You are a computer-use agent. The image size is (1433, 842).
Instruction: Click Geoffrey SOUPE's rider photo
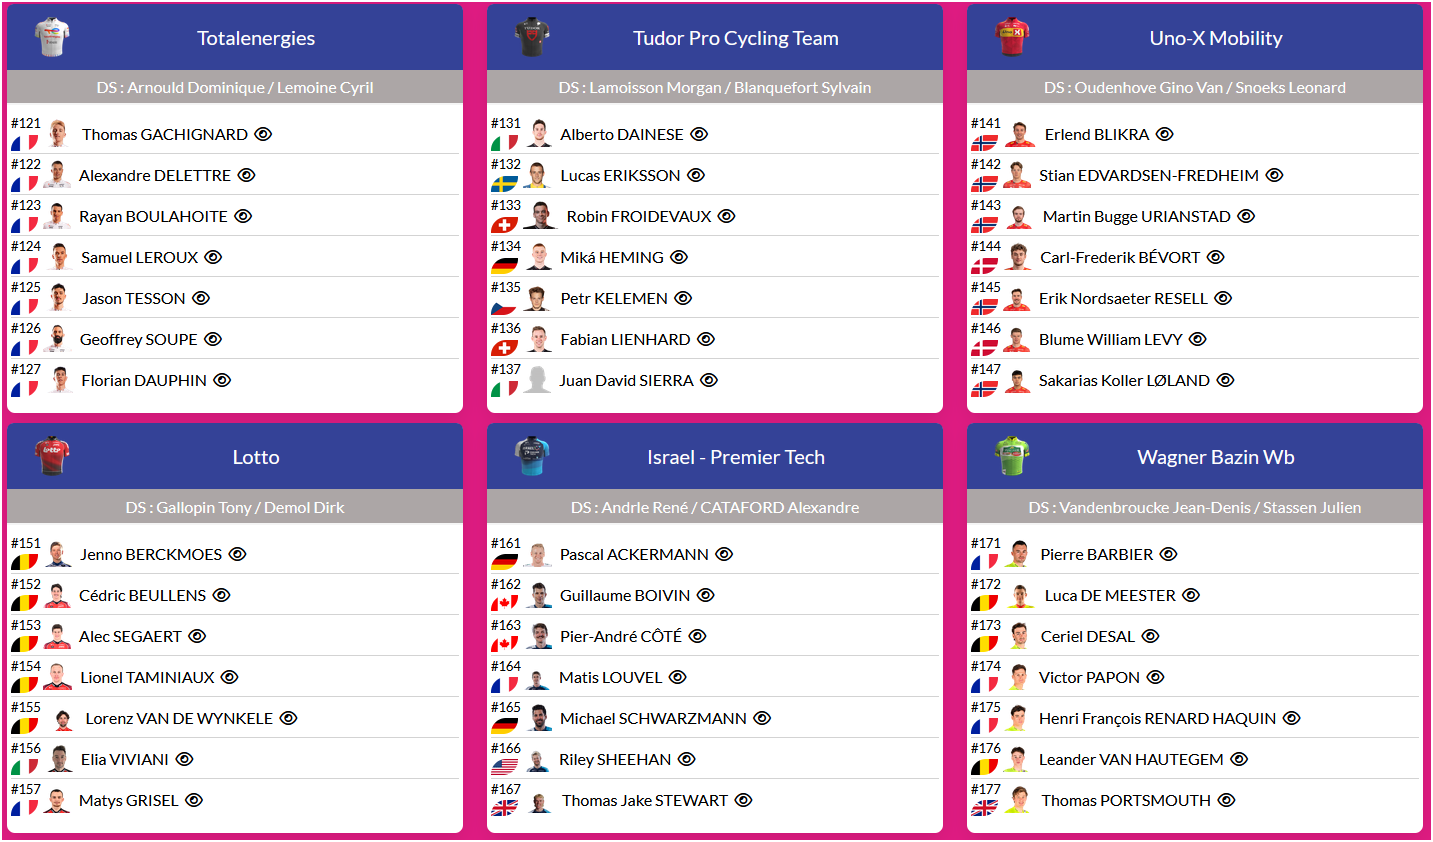pyautogui.click(x=58, y=339)
